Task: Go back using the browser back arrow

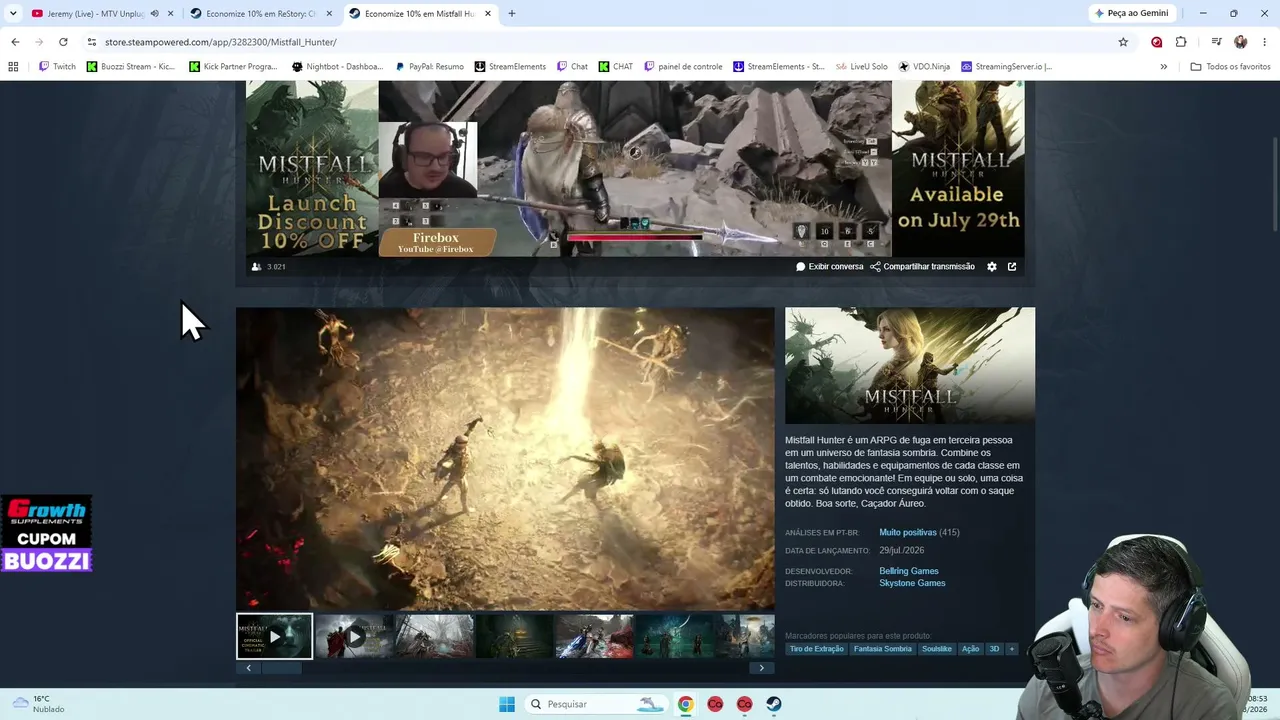Action: (15, 42)
